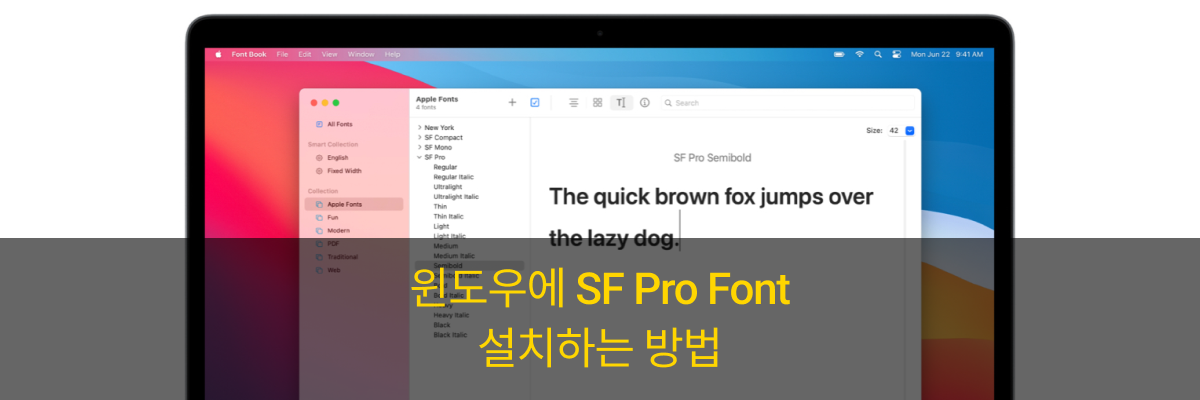
Task: Select the Custom text preview view
Action: [x=621, y=102]
